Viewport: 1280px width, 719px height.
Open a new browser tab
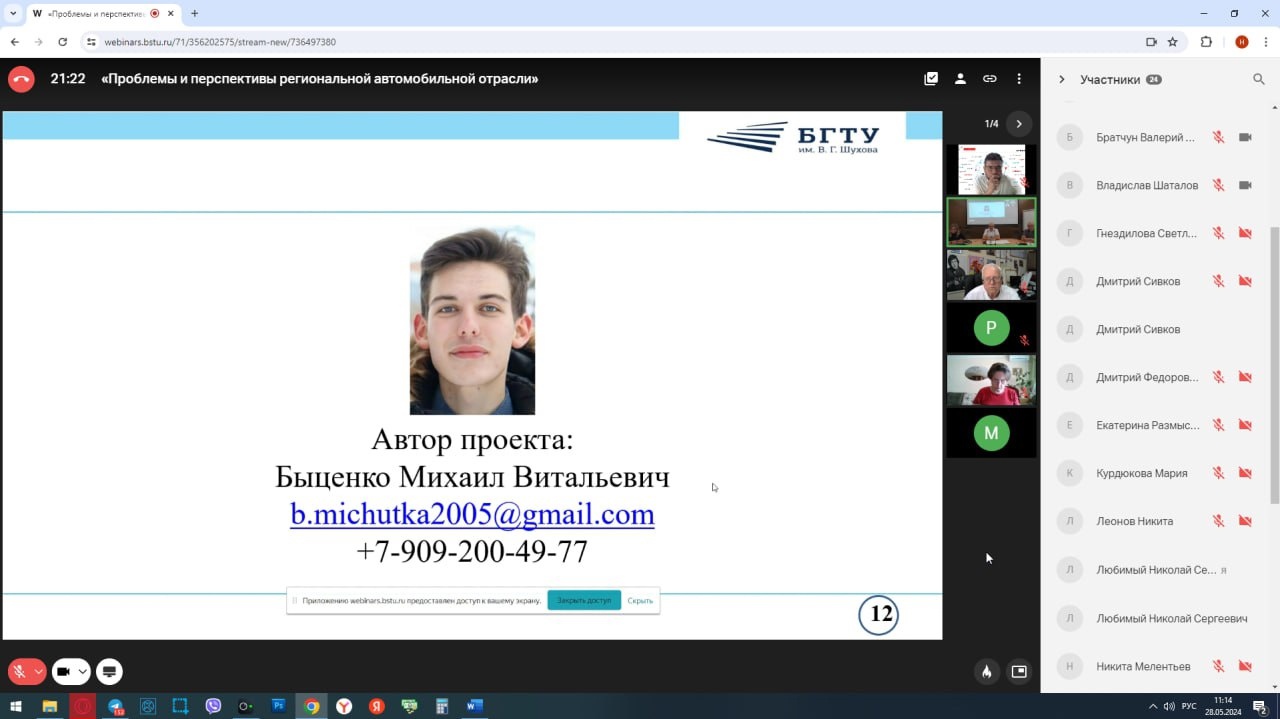coord(194,14)
